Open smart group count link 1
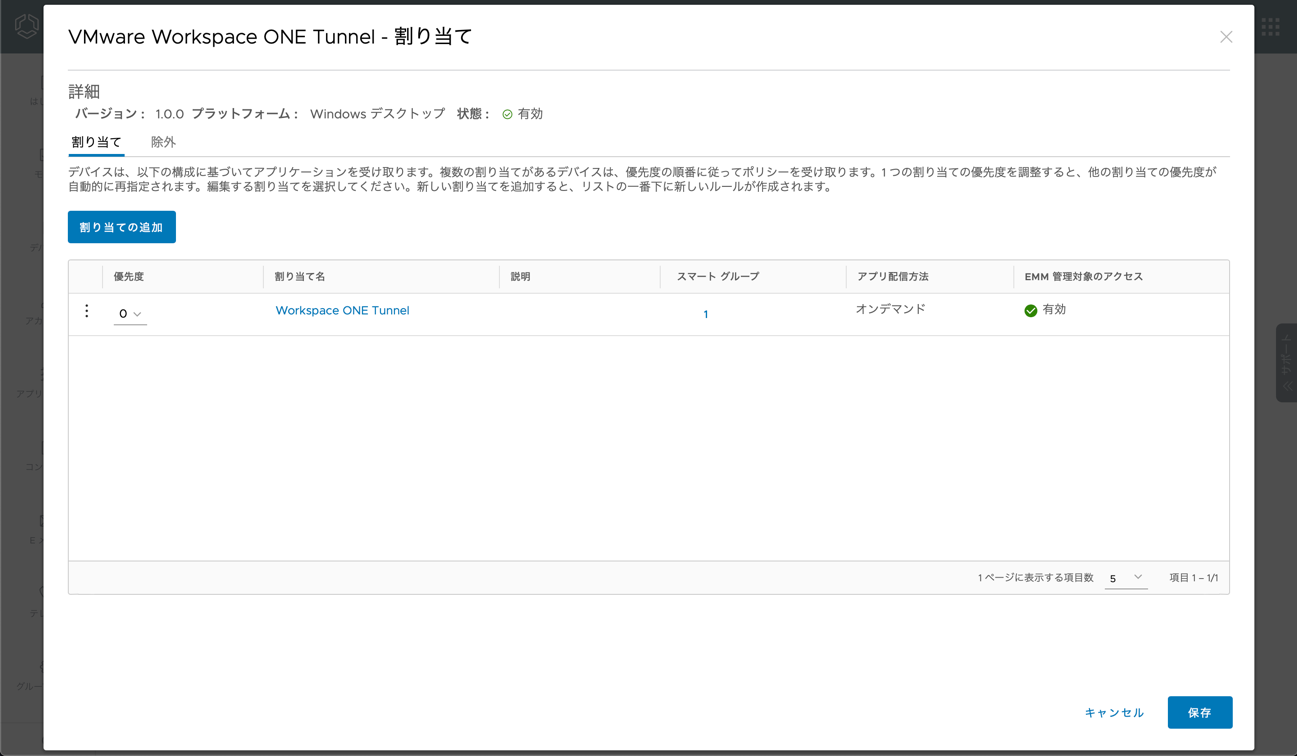 706,314
